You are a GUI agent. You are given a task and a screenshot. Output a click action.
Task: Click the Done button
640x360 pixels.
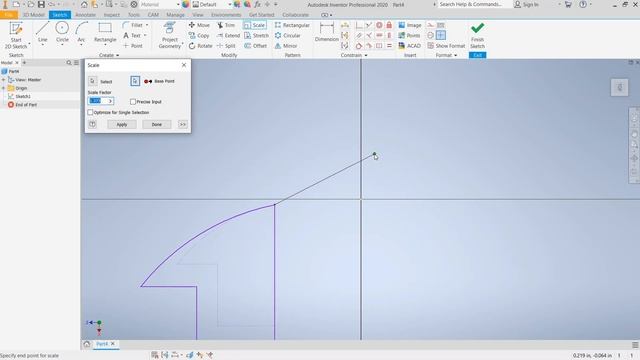pos(157,124)
